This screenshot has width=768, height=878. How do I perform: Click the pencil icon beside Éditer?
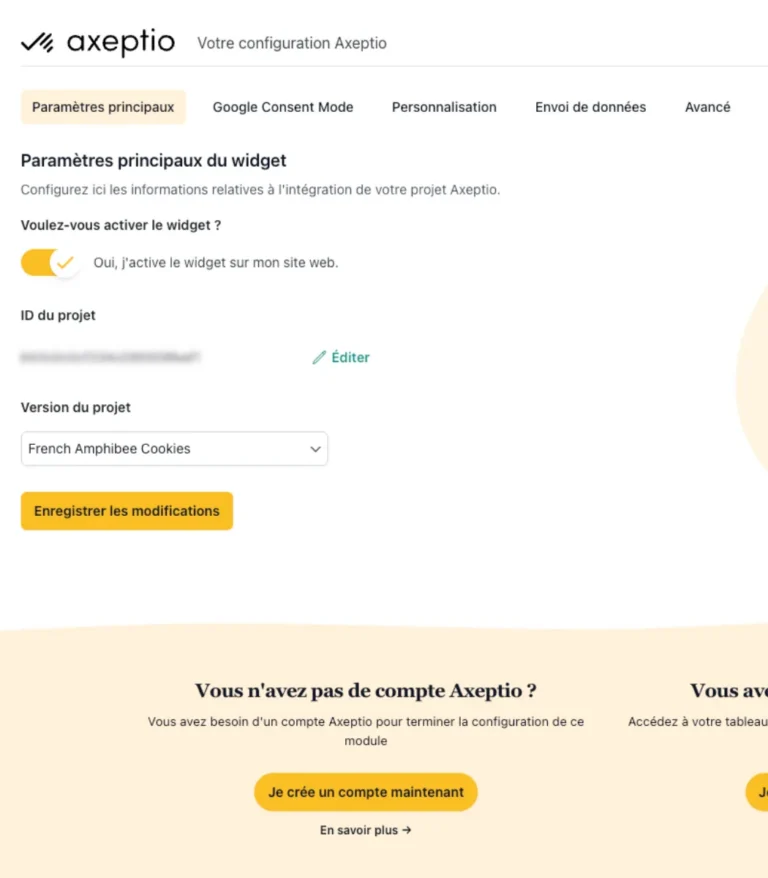(319, 357)
